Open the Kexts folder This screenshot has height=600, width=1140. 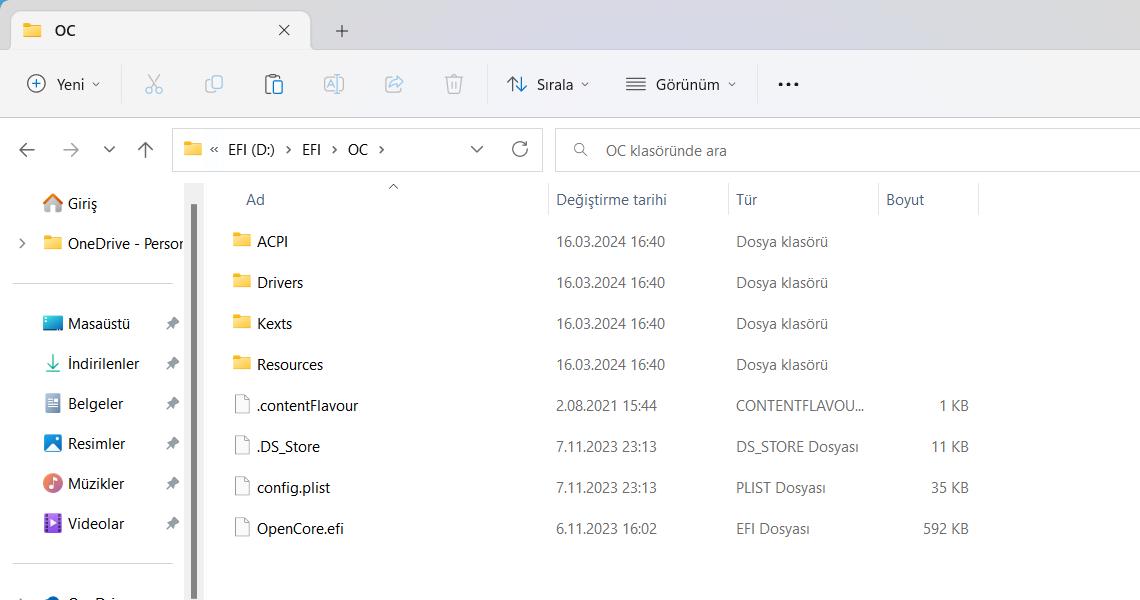tap(274, 324)
